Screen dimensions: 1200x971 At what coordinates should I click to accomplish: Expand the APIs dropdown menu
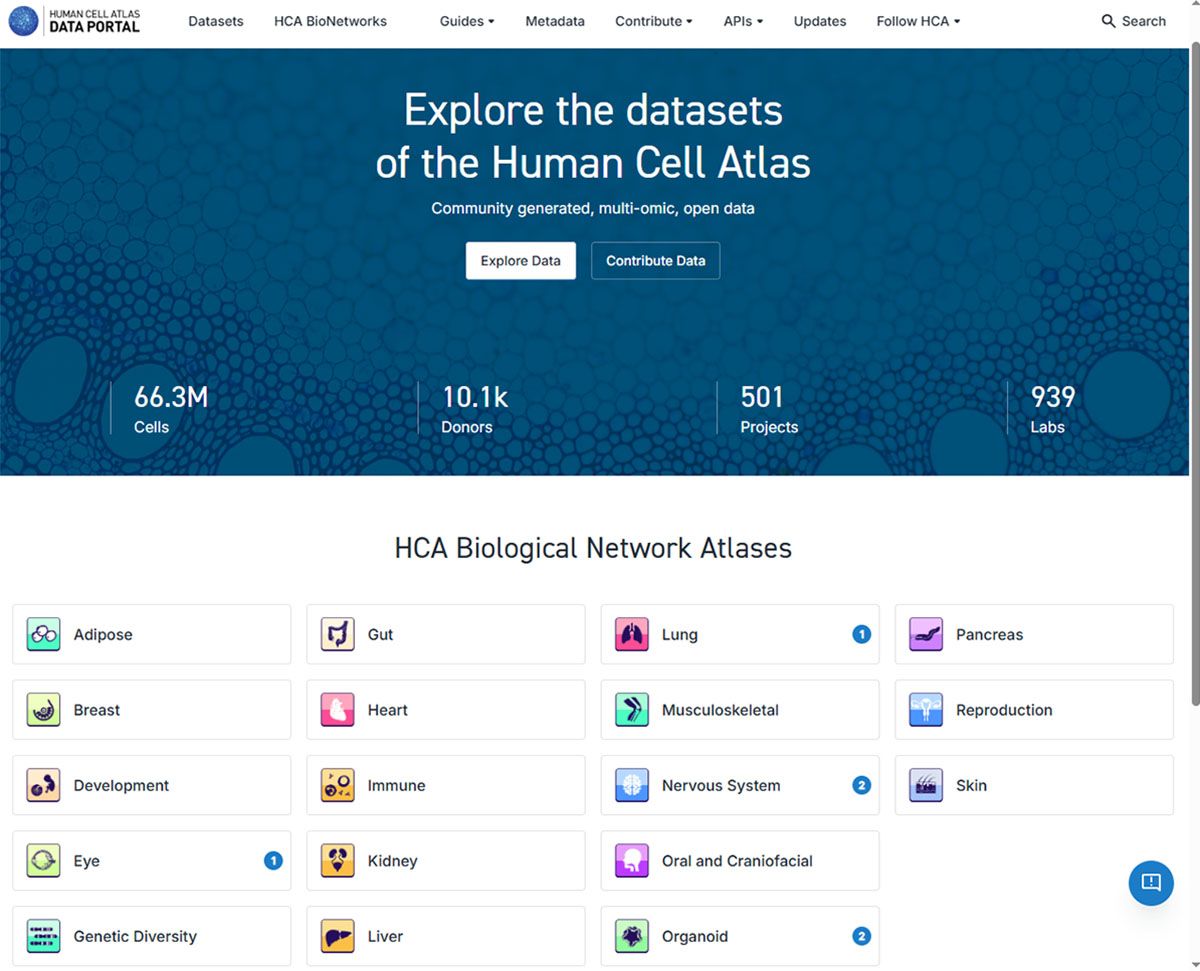coord(743,21)
